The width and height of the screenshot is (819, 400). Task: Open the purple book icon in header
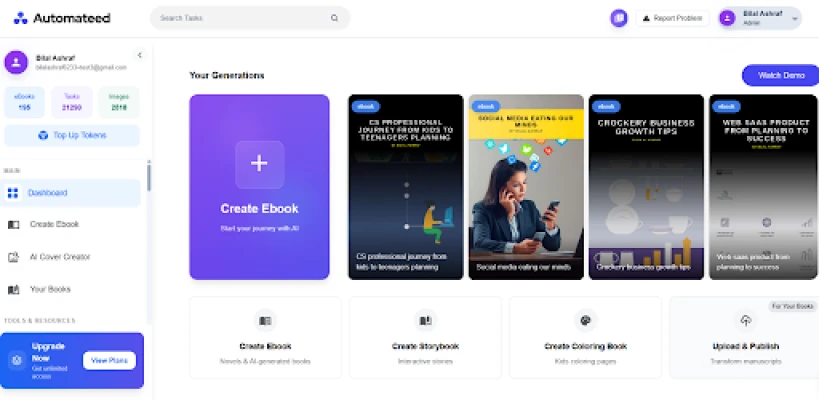click(x=619, y=18)
